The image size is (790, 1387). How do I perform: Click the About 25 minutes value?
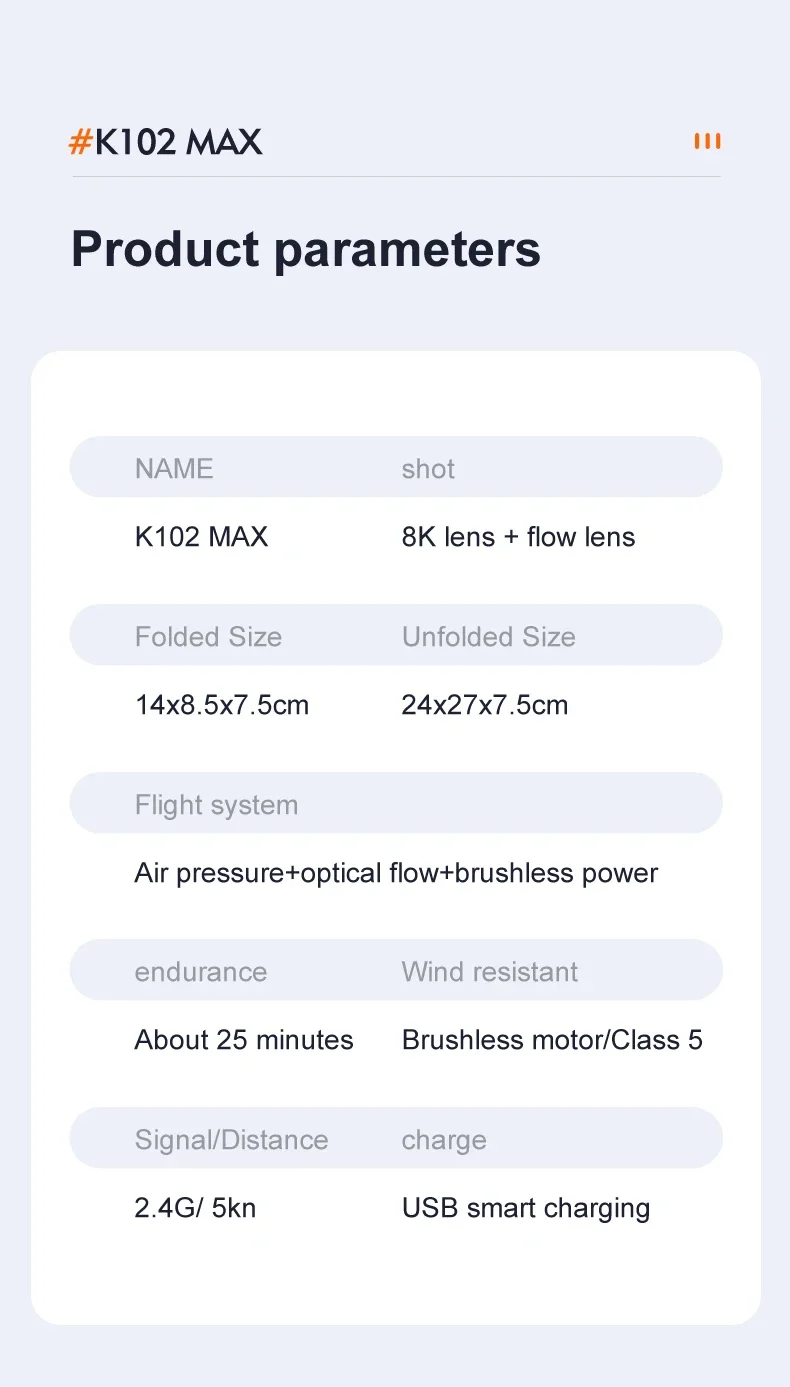244,1040
